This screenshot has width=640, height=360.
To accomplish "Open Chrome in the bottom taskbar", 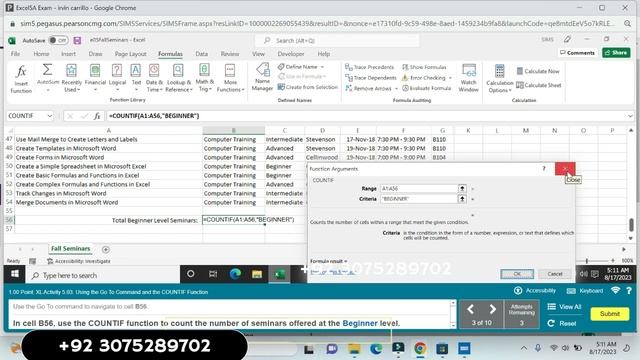I will [420, 349].
